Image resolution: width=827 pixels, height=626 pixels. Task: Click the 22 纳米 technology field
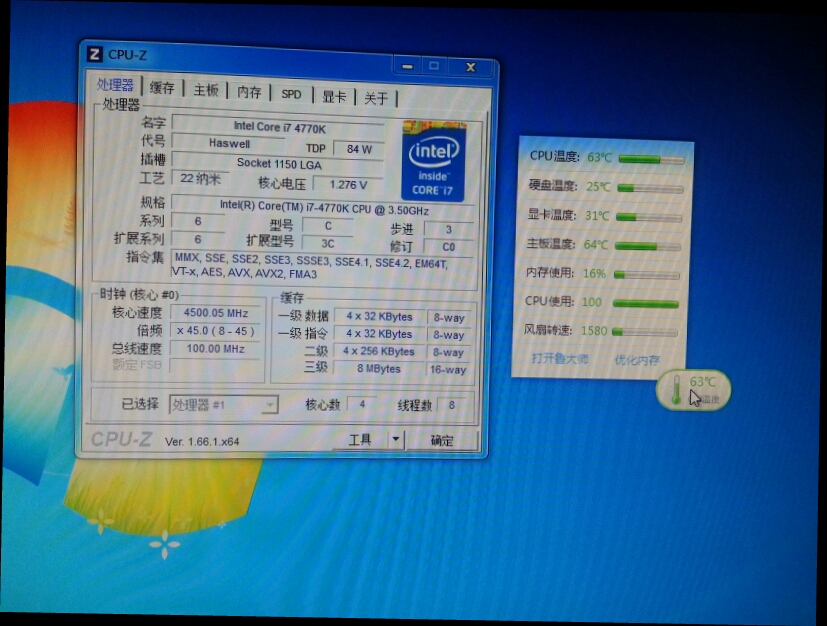[x=200, y=178]
